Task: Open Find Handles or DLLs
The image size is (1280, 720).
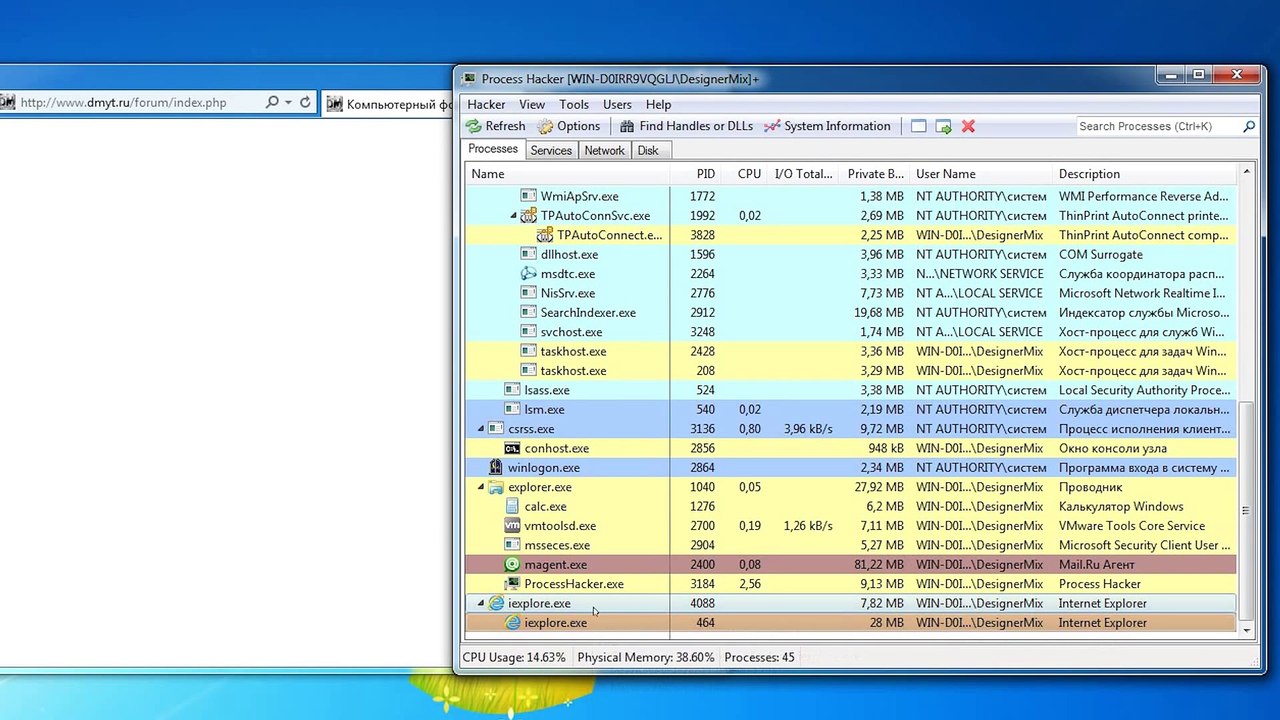Action: [x=685, y=126]
